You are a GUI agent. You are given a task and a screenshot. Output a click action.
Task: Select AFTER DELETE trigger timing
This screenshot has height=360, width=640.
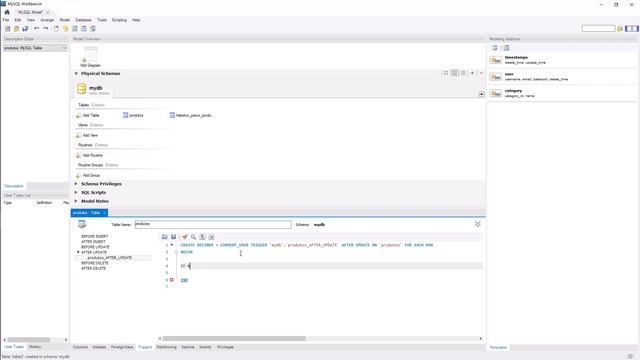(x=93, y=268)
